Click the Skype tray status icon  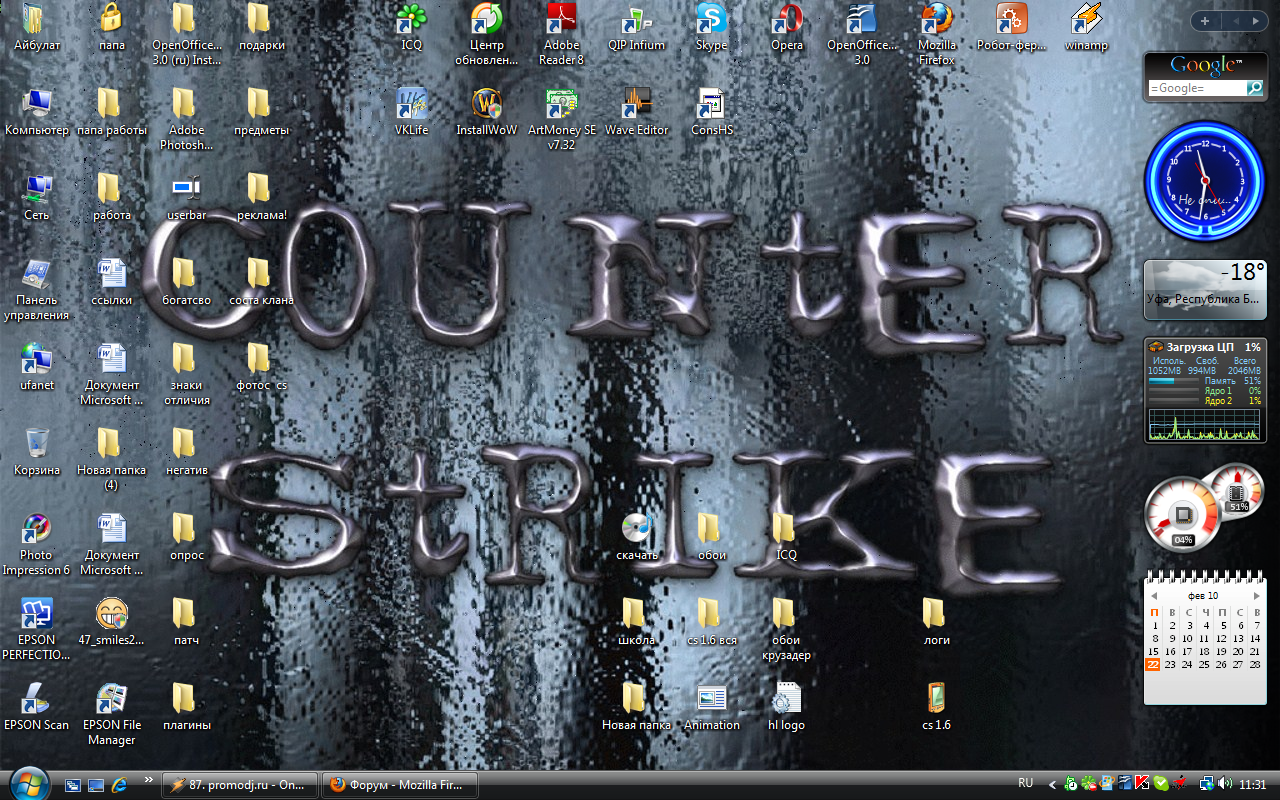1160,783
